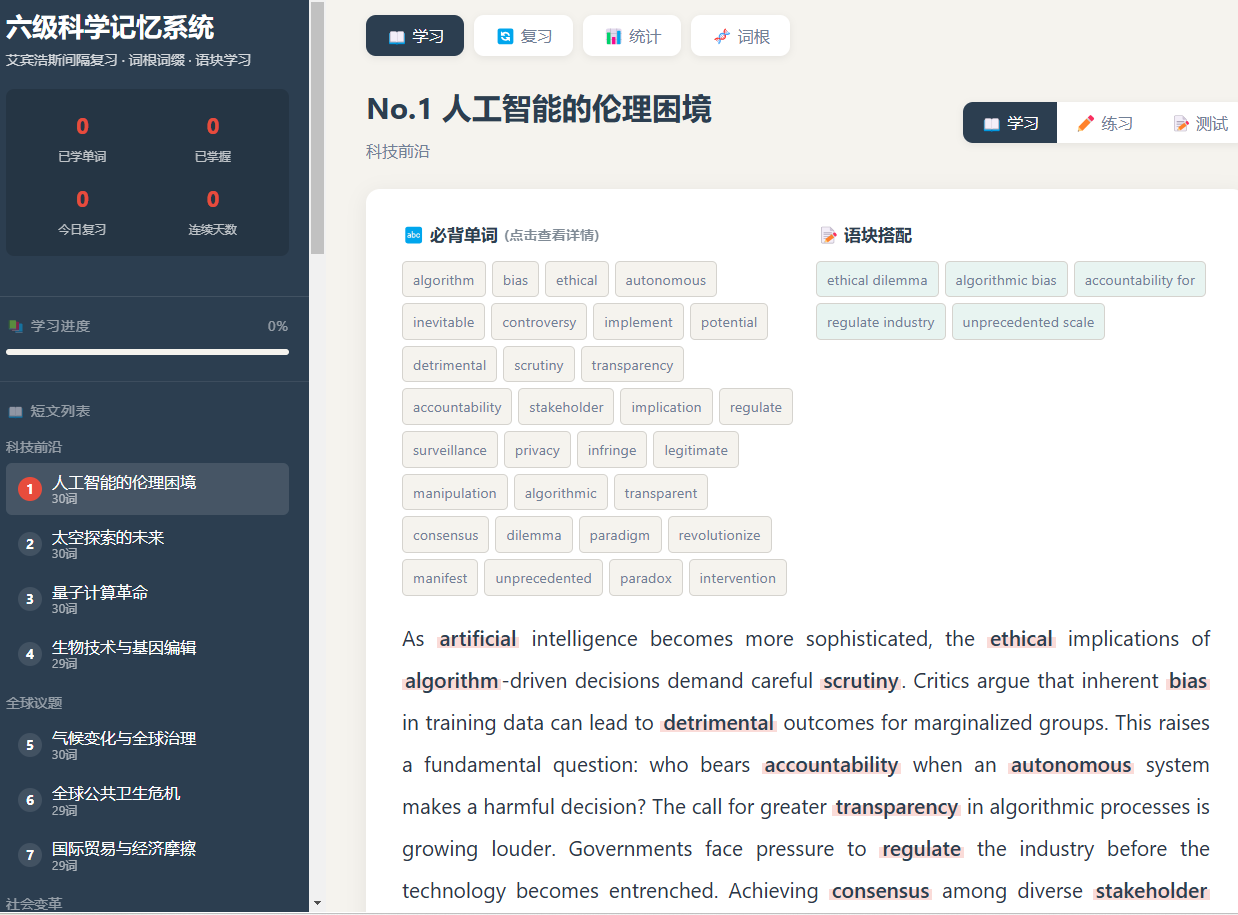Click the word chip scrutiny
The width and height of the screenshot is (1238, 915).
(539, 365)
